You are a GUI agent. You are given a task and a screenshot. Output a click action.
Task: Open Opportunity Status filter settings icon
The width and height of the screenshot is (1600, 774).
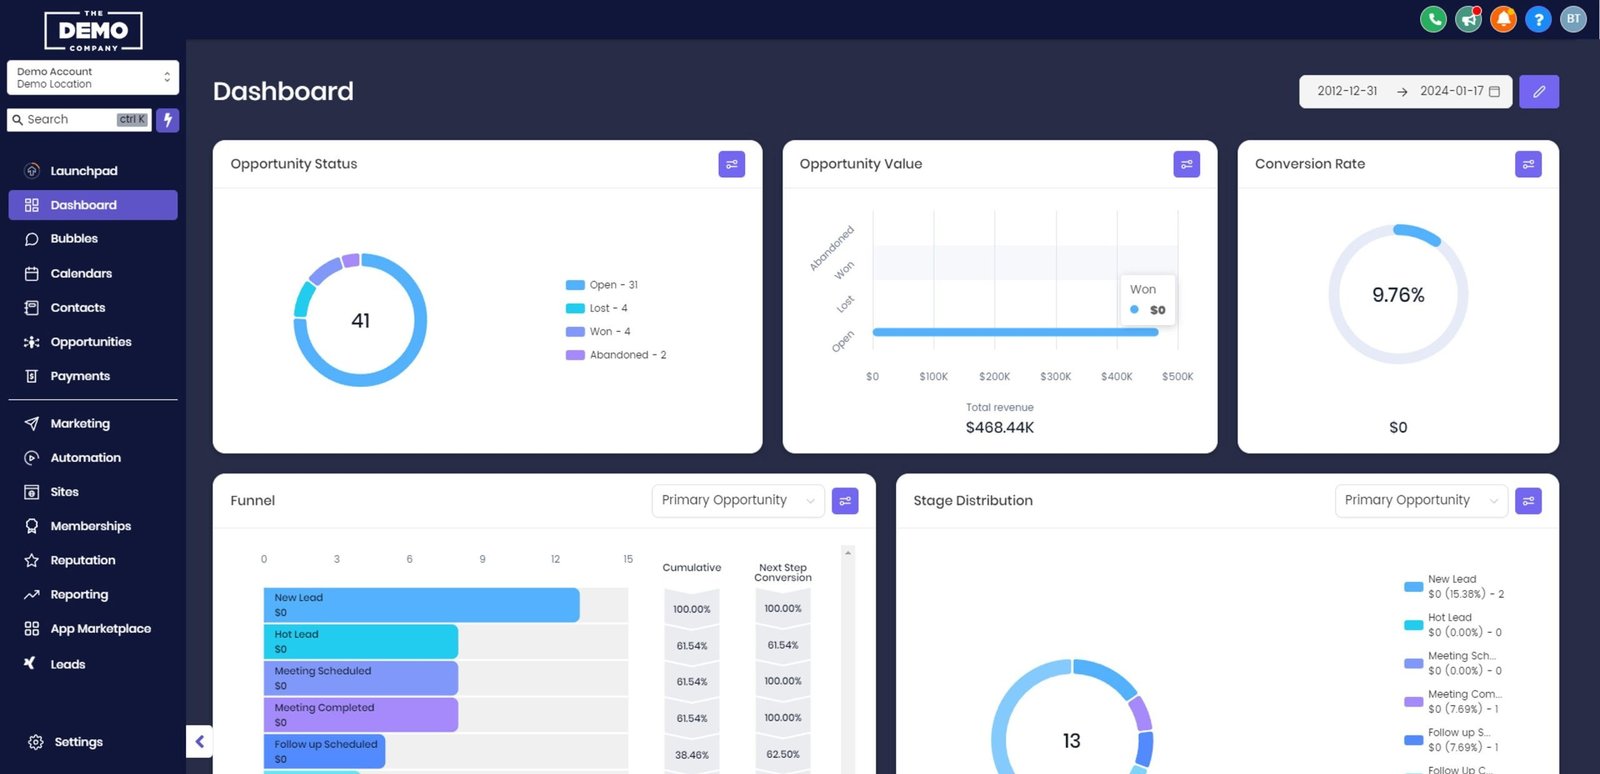[732, 164]
